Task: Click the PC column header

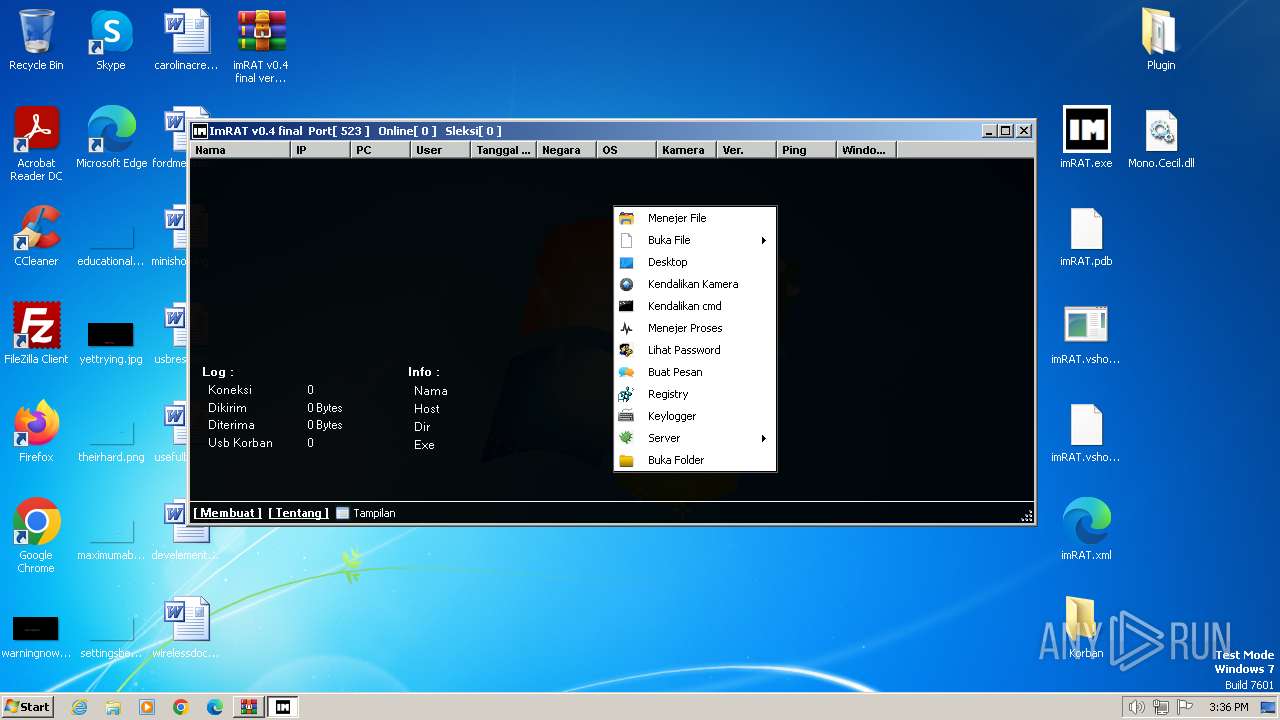Action: (380, 150)
